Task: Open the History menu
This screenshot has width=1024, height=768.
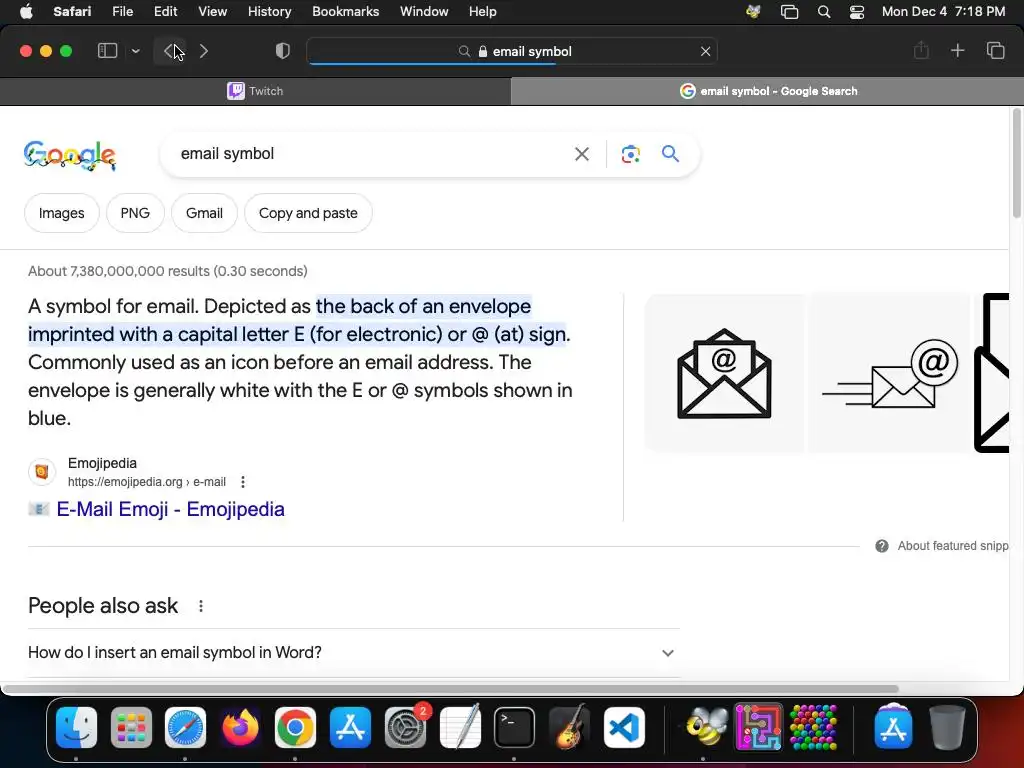Action: tap(269, 12)
